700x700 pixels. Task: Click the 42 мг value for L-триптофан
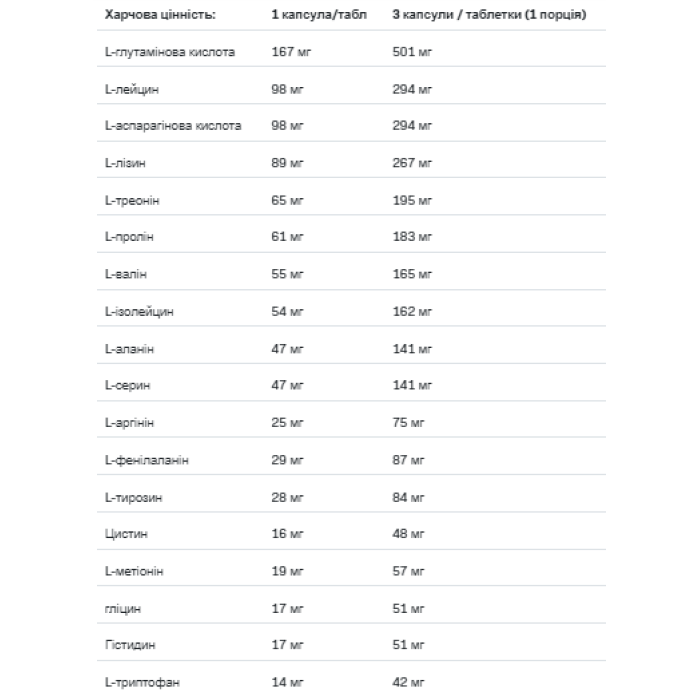pyautogui.click(x=409, y=681)
